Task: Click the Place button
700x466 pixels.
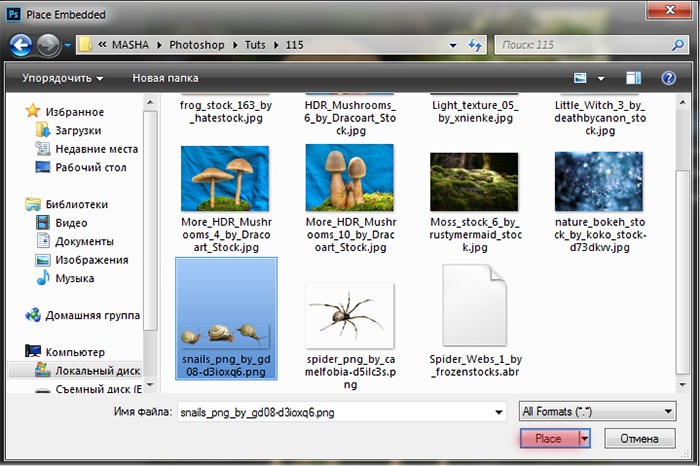Action: (549, 439)
